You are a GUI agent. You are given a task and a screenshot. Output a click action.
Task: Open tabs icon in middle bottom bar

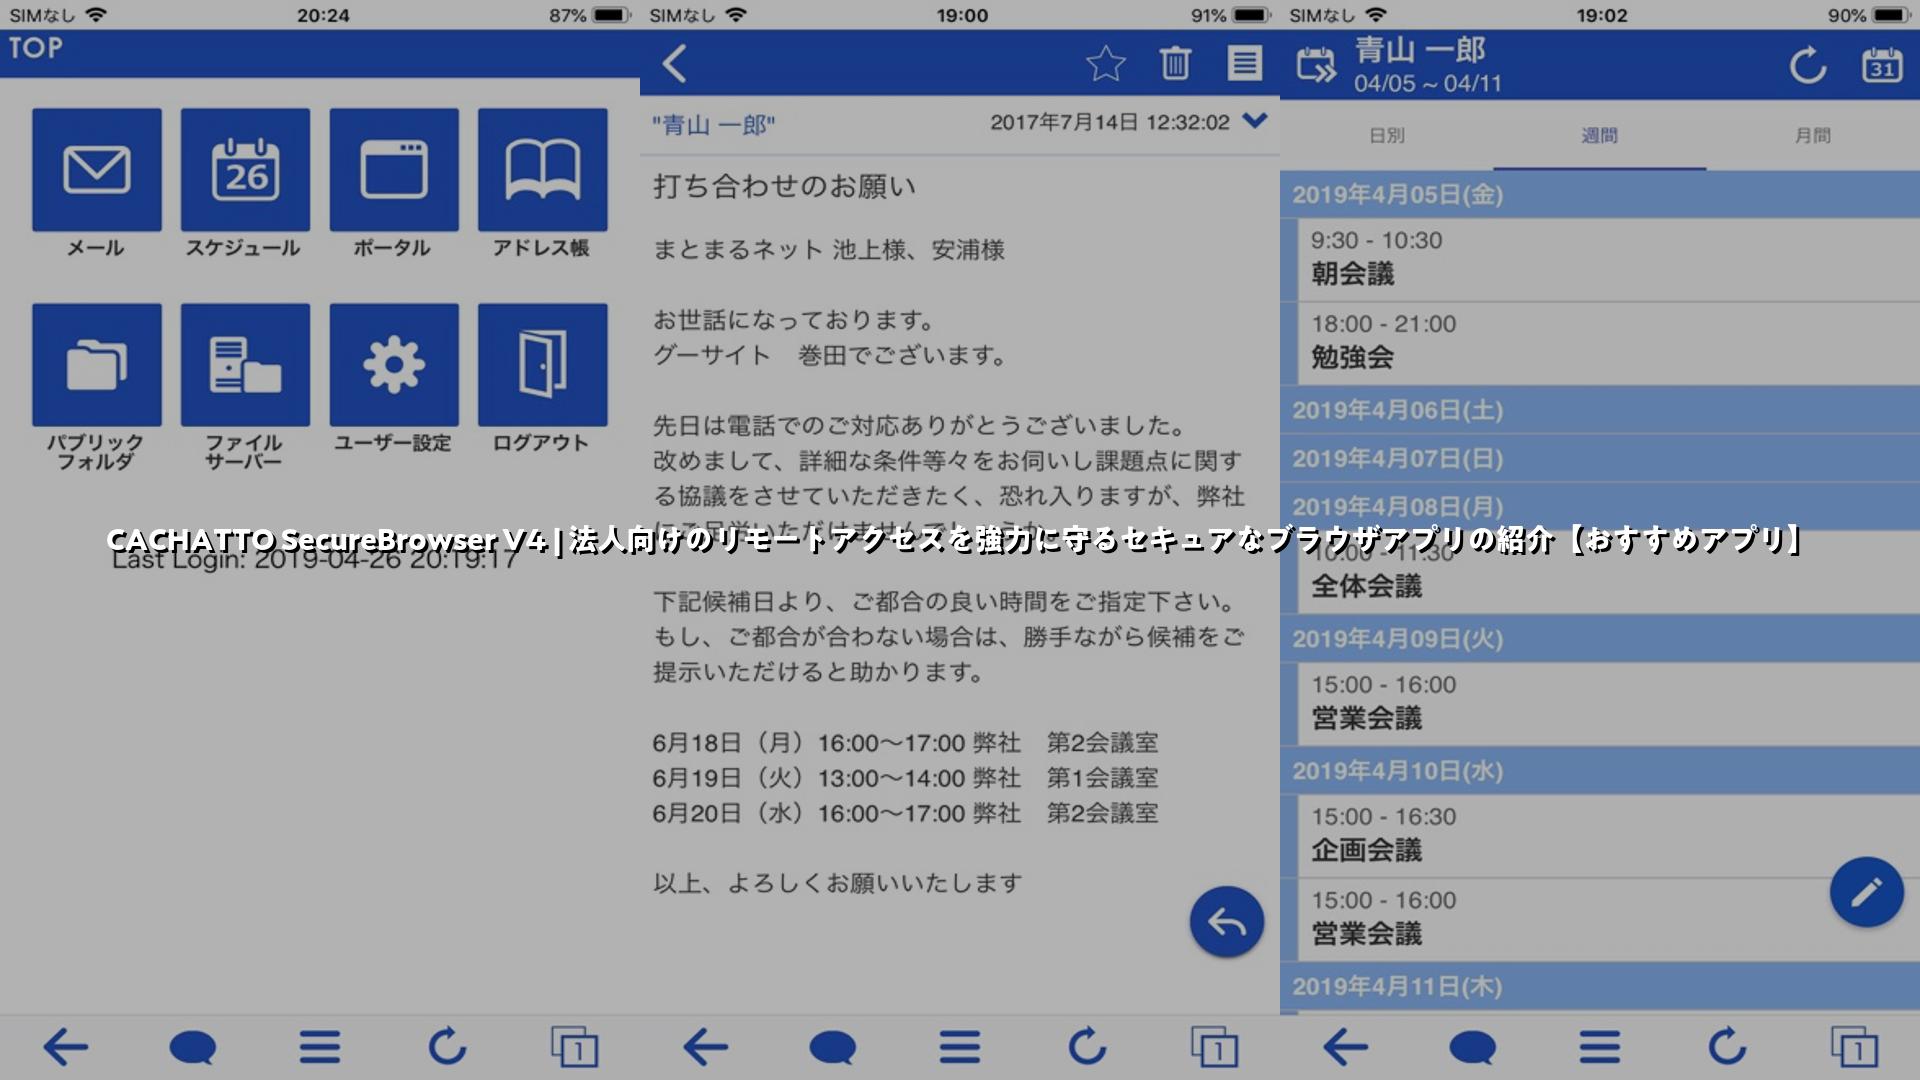1214,1047
